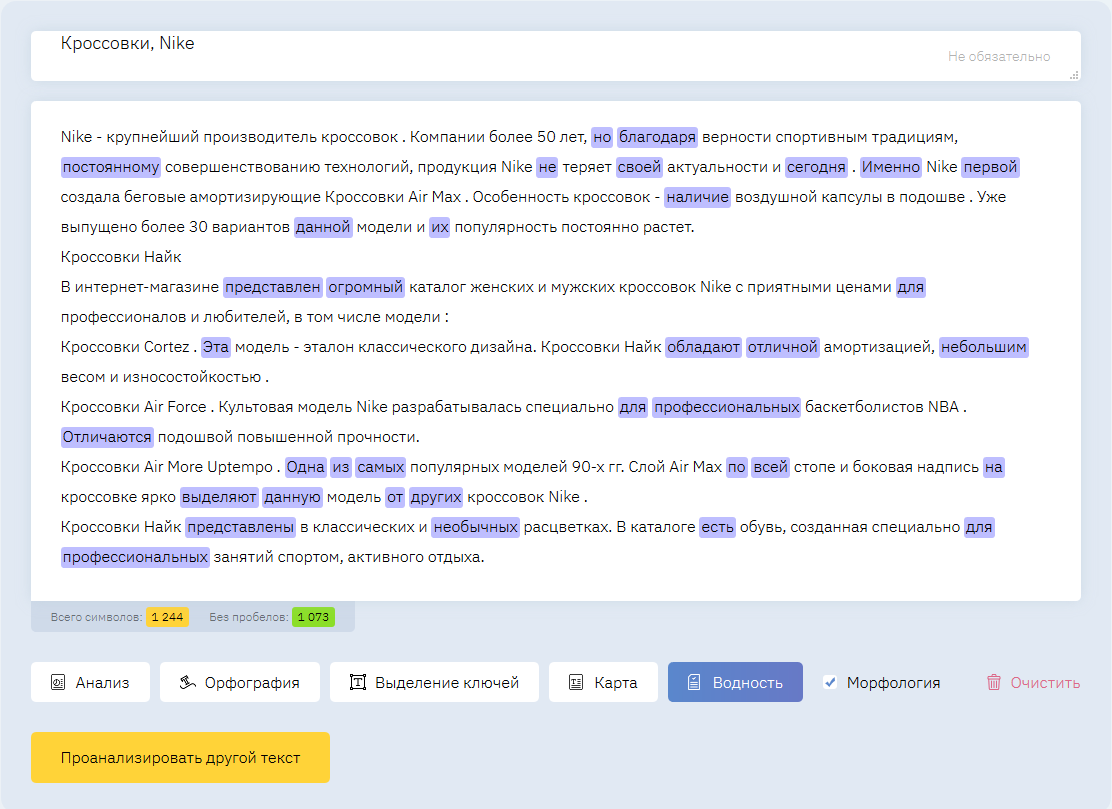Select the highlighted word огромный
Screen dimensions: 1112x809
coord(365,287)
